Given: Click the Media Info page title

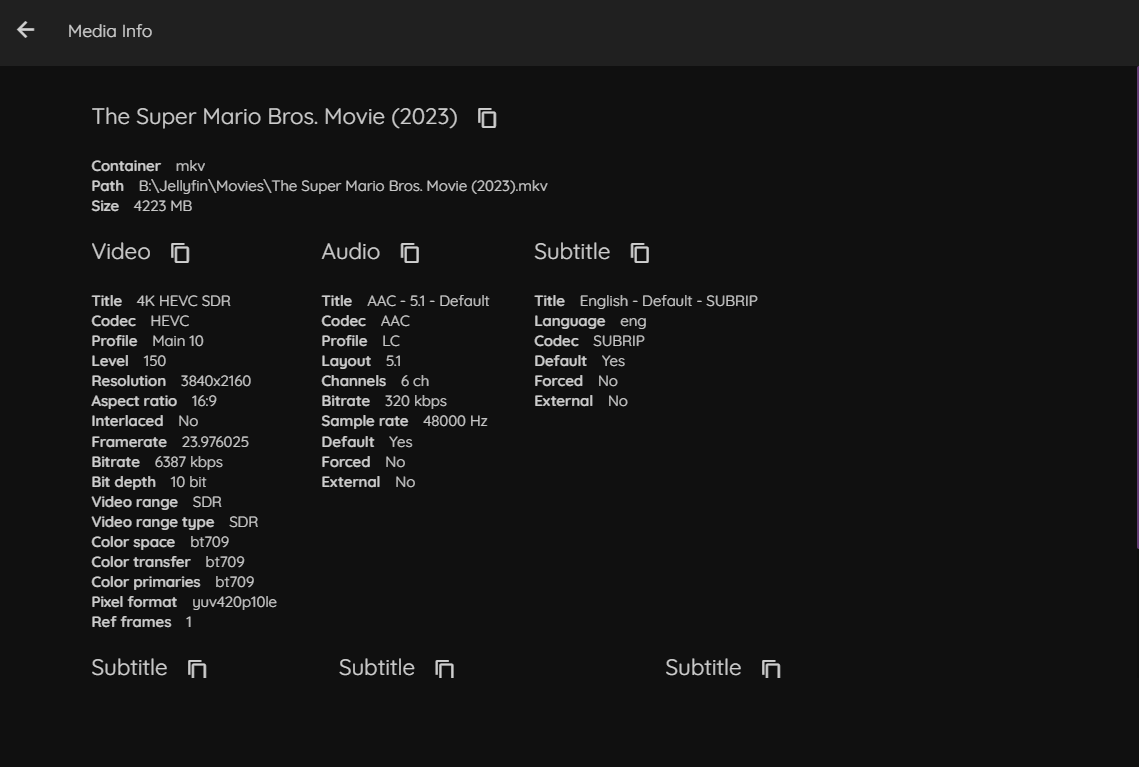Looking at the screenshot, I should tap(110, 31).
